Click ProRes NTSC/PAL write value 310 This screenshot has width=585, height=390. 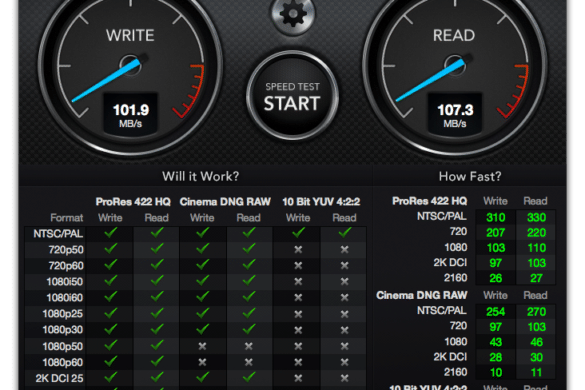(495, 217)
